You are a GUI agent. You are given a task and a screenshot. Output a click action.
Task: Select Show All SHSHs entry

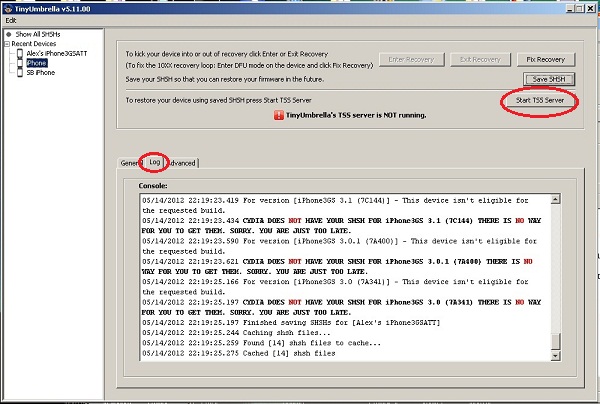click(38, 34)
